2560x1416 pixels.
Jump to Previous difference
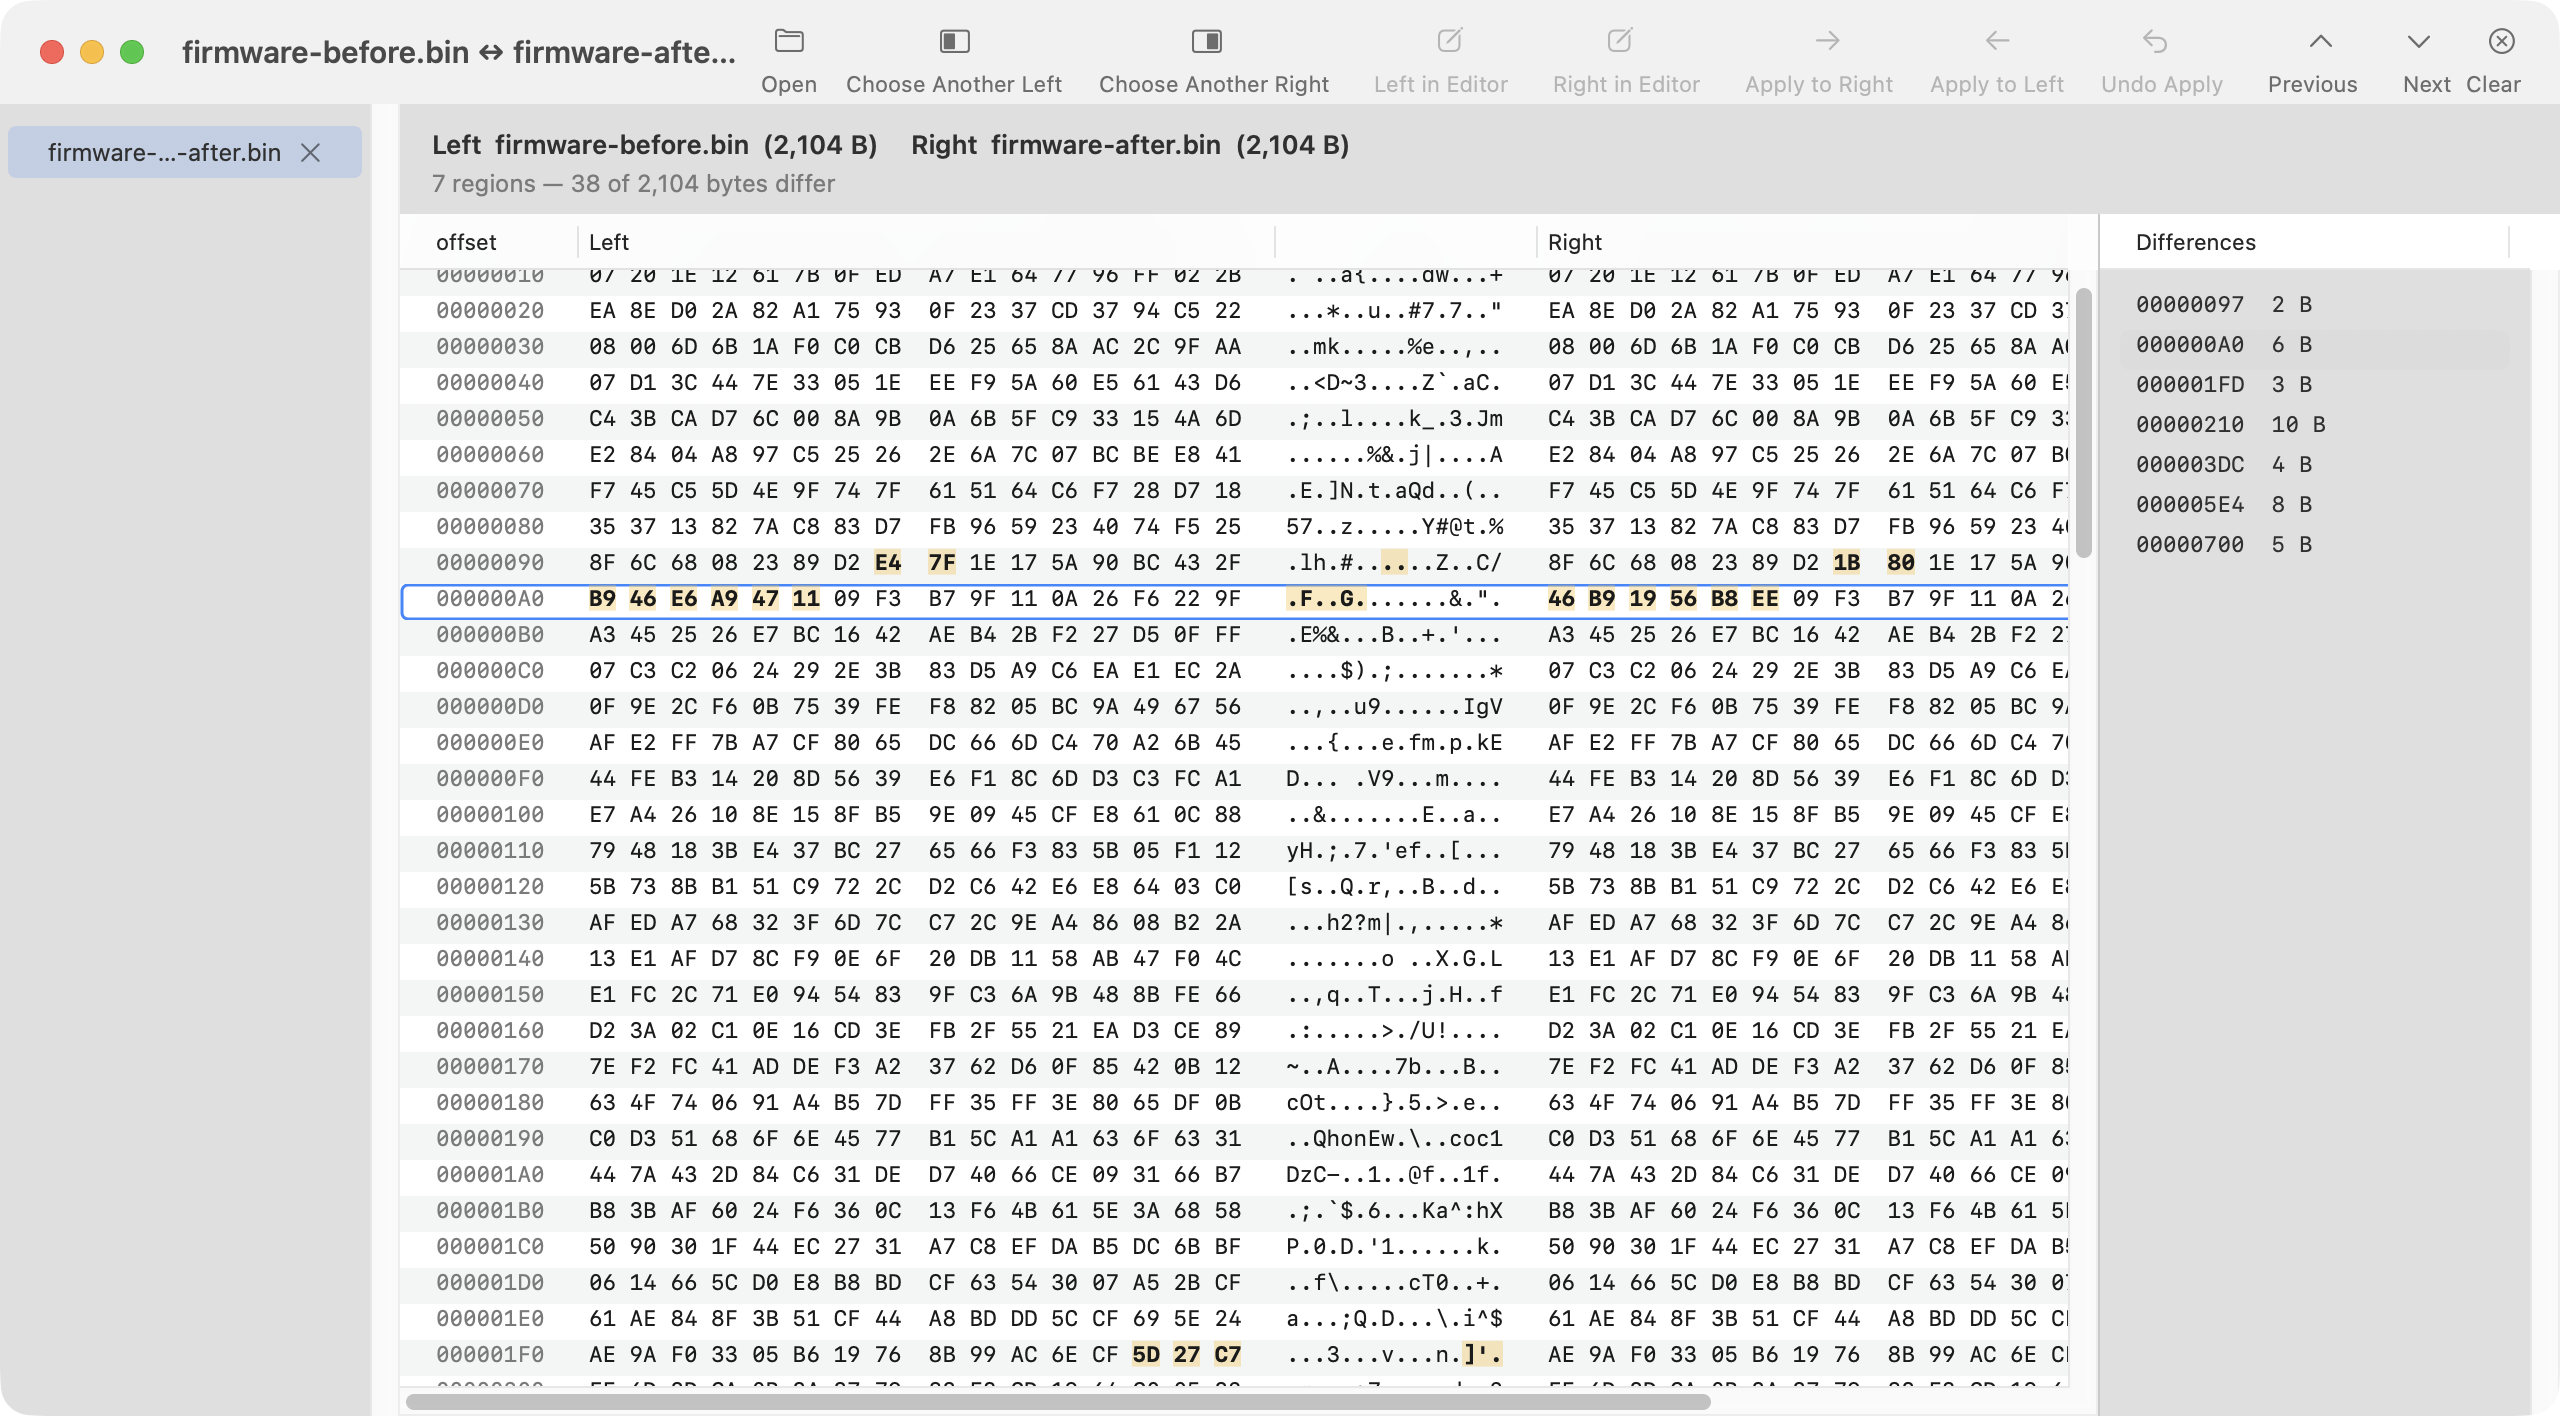pyautogui.click(x=2321, y=41)
